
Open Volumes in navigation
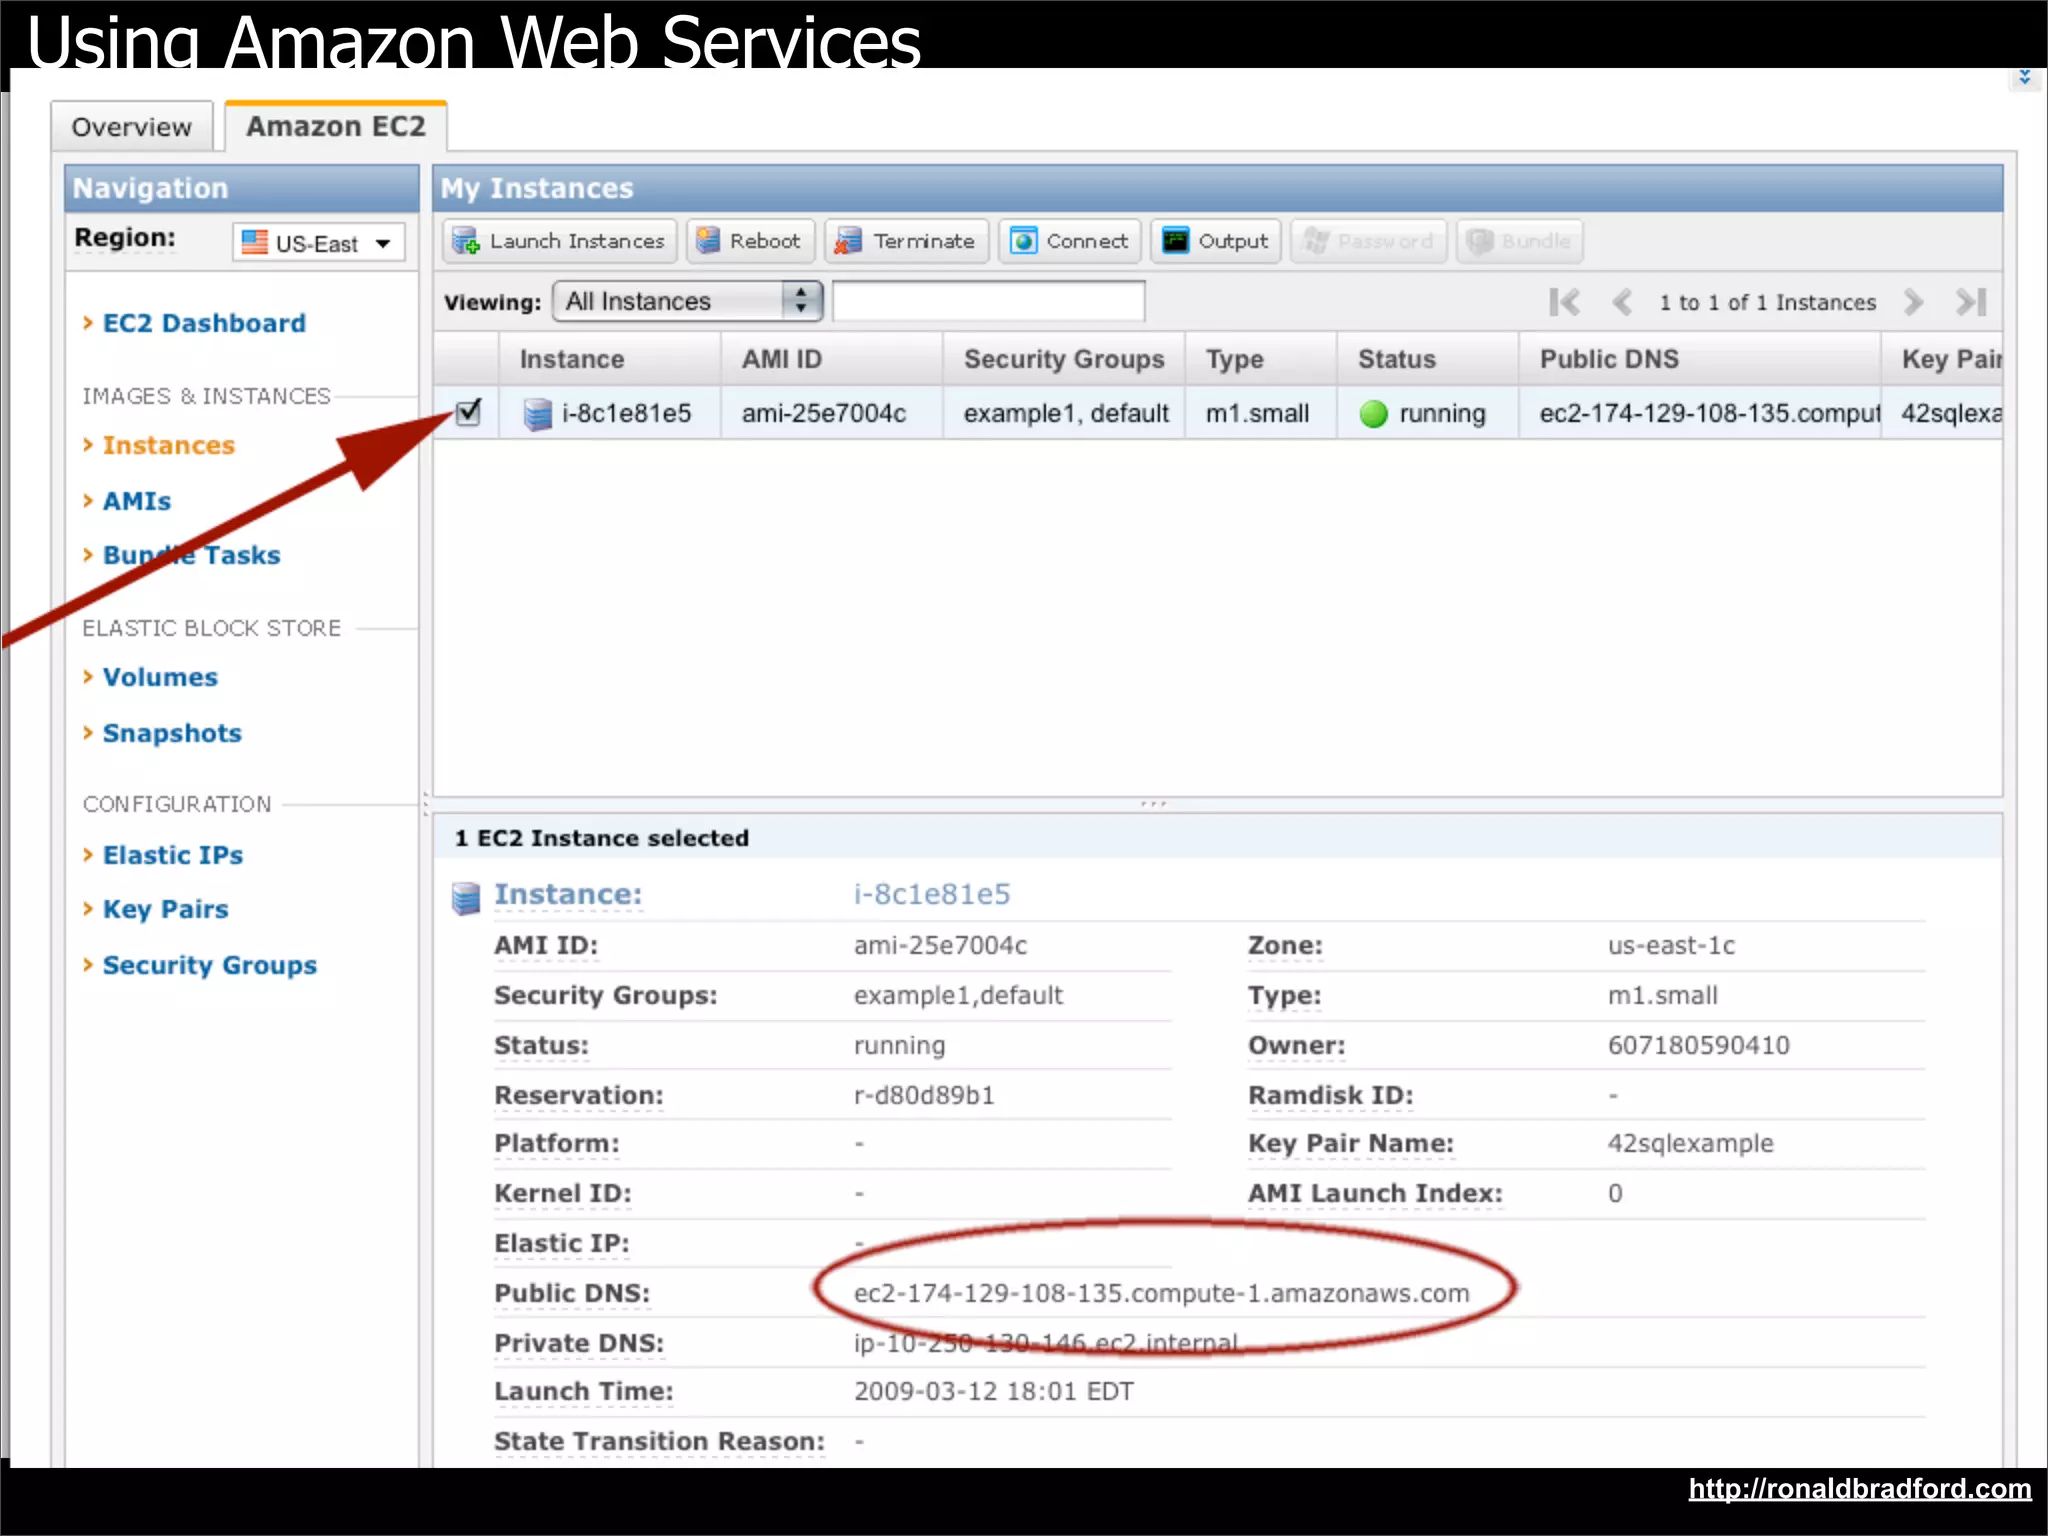160,677
